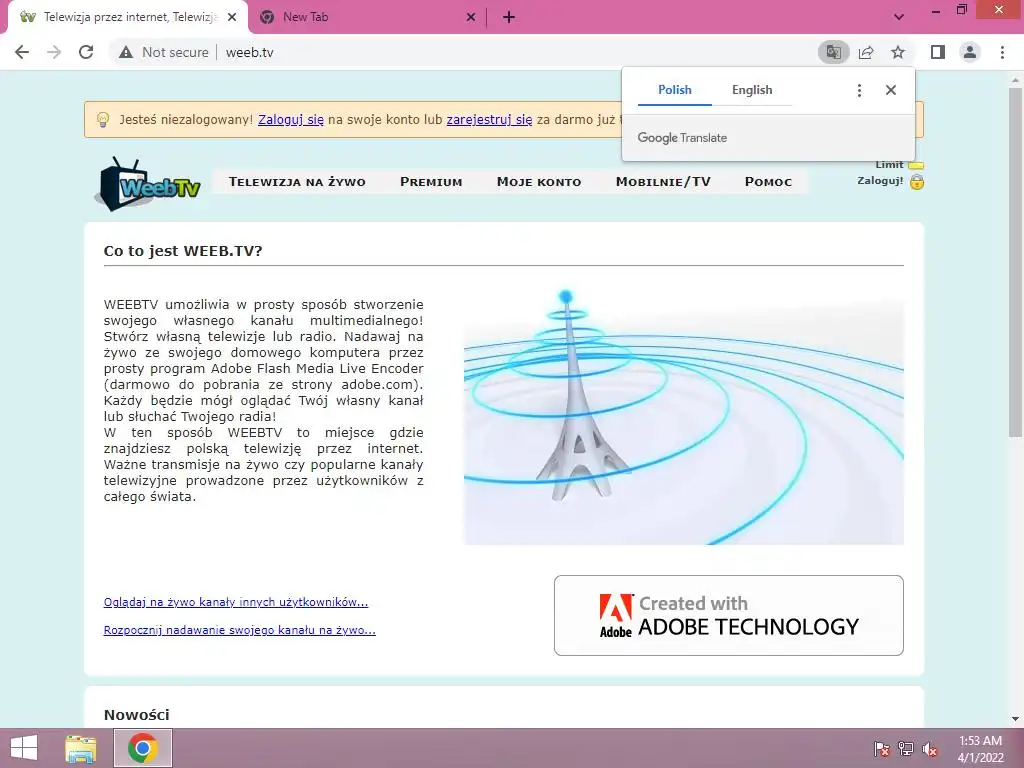The height and width of the screenshot is (768, 1024).
Task: Click the zarejestruj się link in banner
Action: pyautogui.click(x=489, y=120)
